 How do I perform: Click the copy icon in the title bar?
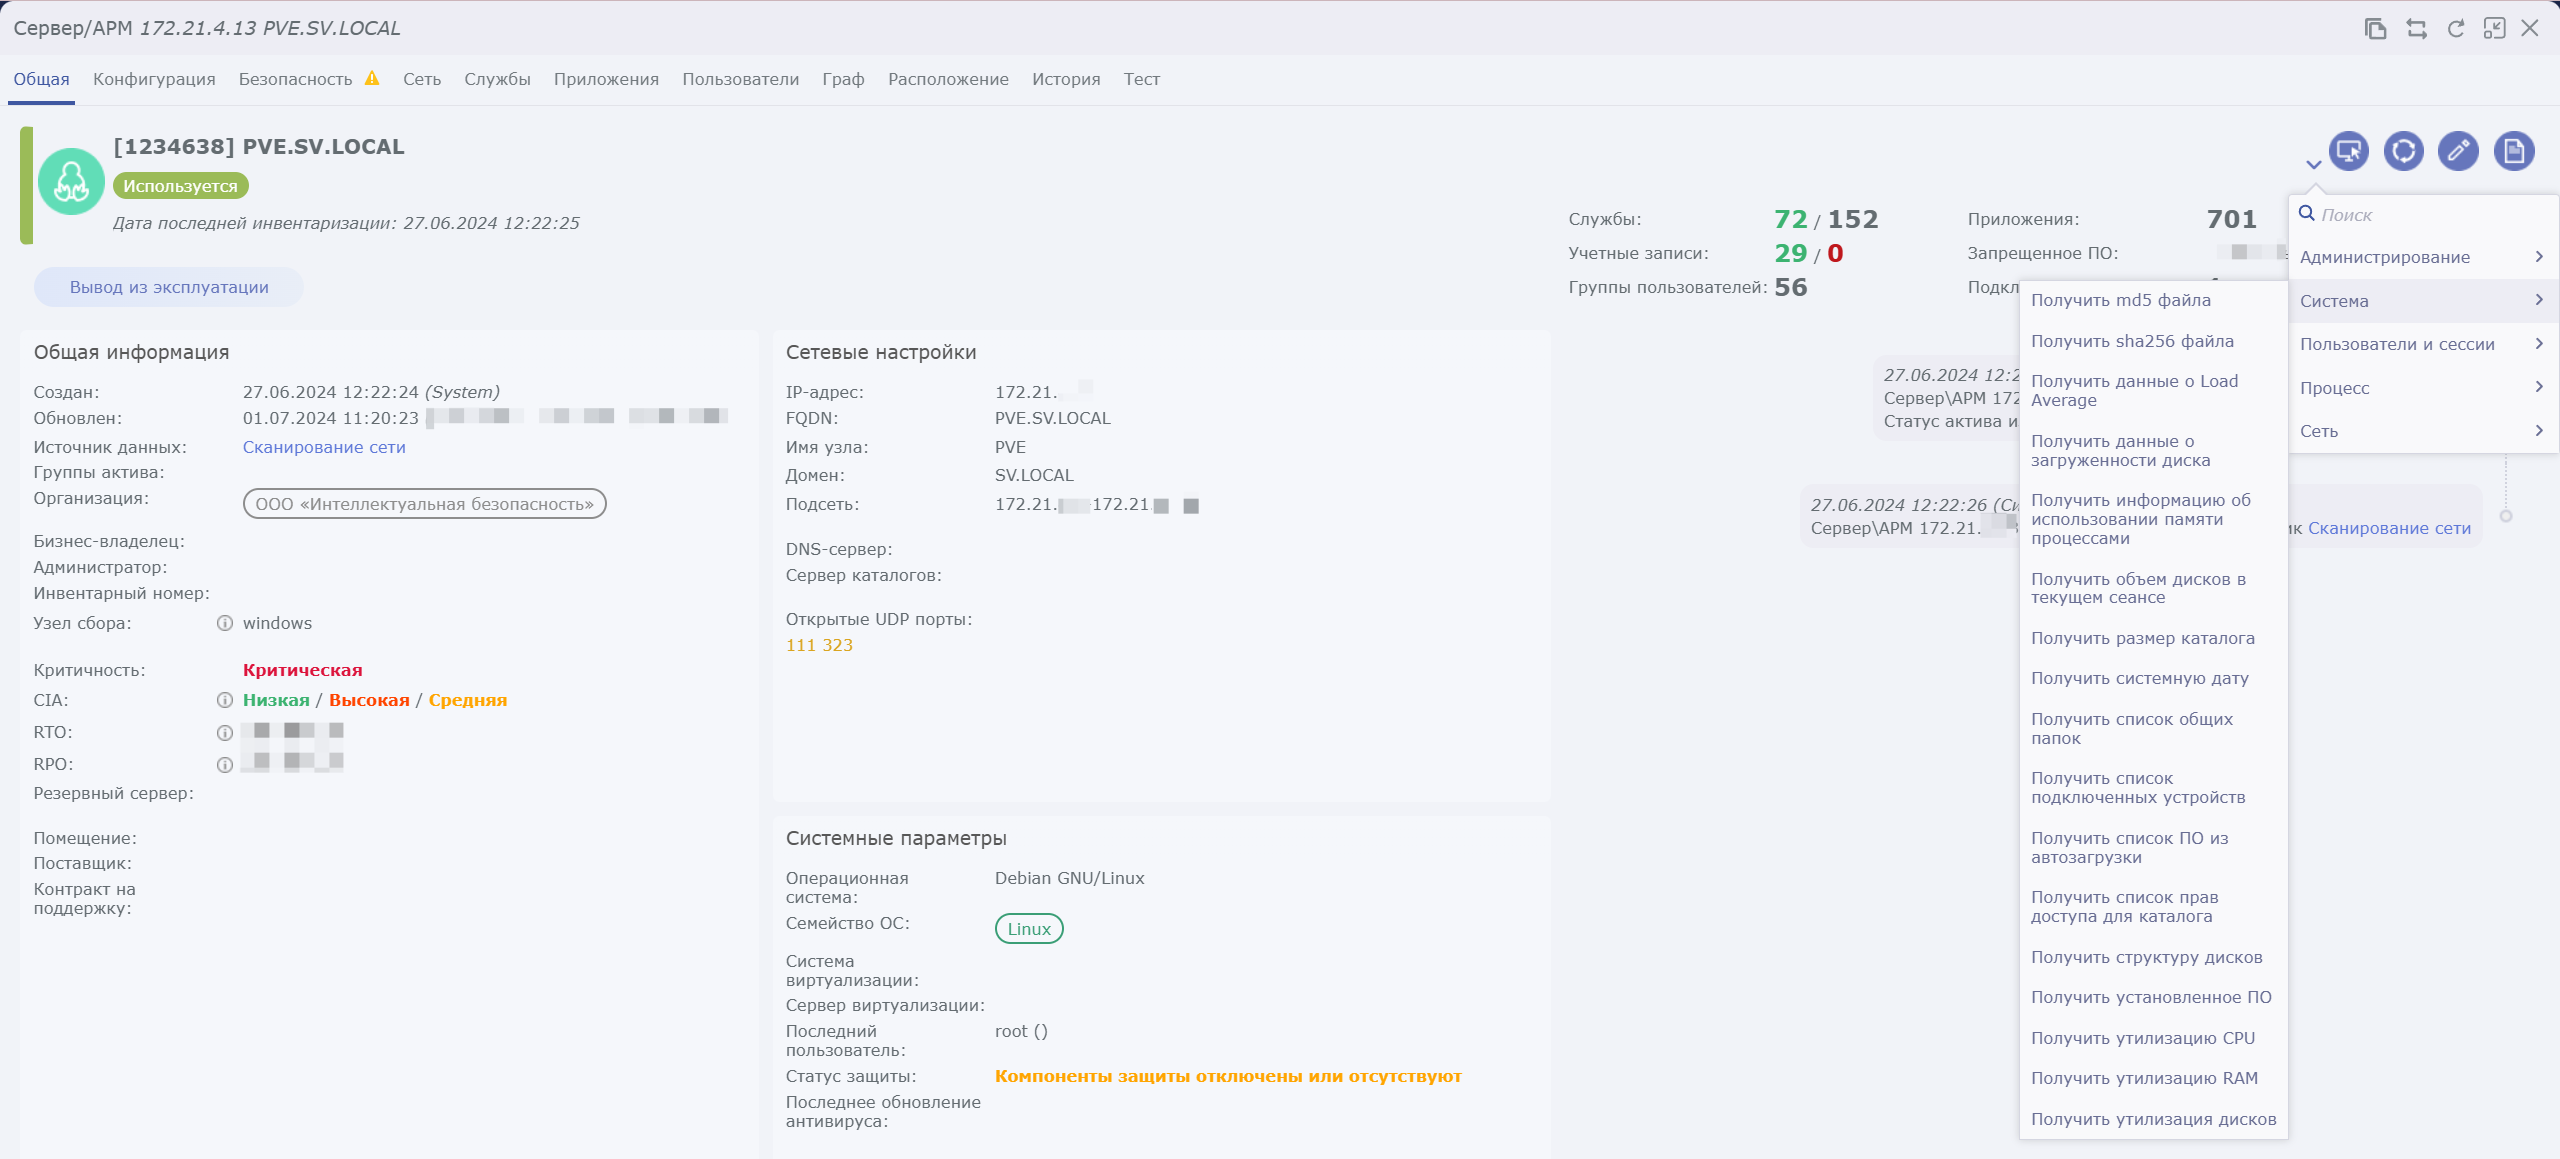coord(2375,28)
